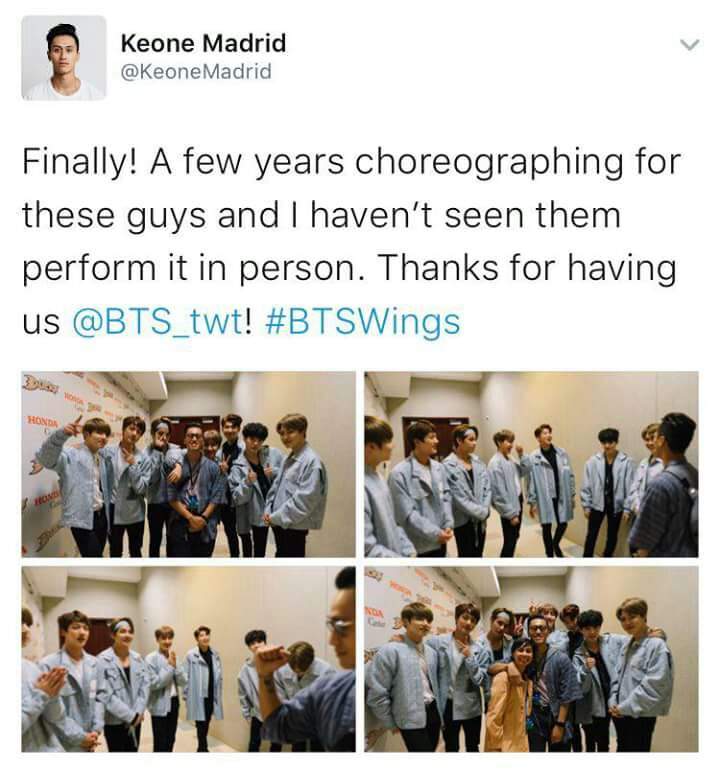Open the #BTSWings hashtag

(x=362, y=322)
